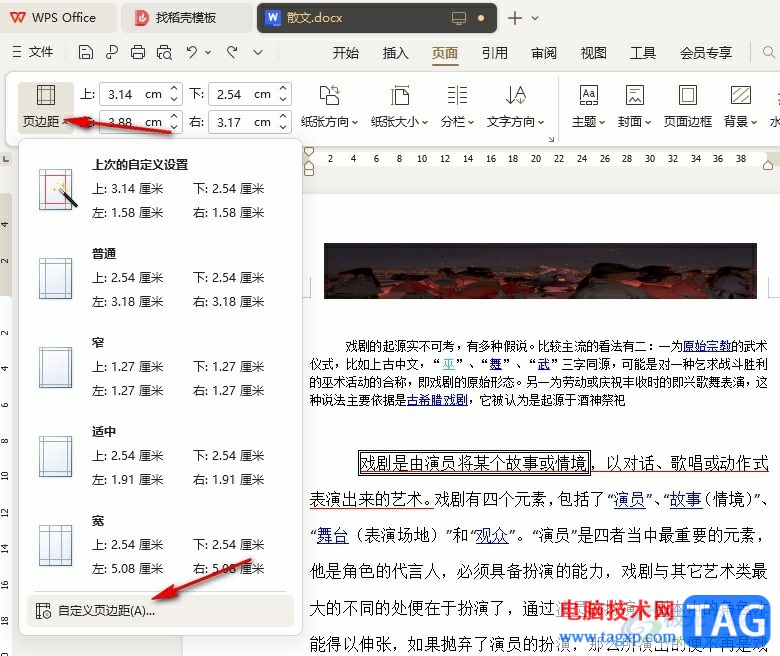This screenshot has height=656, width=780.
Task: Select the 散文.docx document tab
Action: [x=377, y=18]
